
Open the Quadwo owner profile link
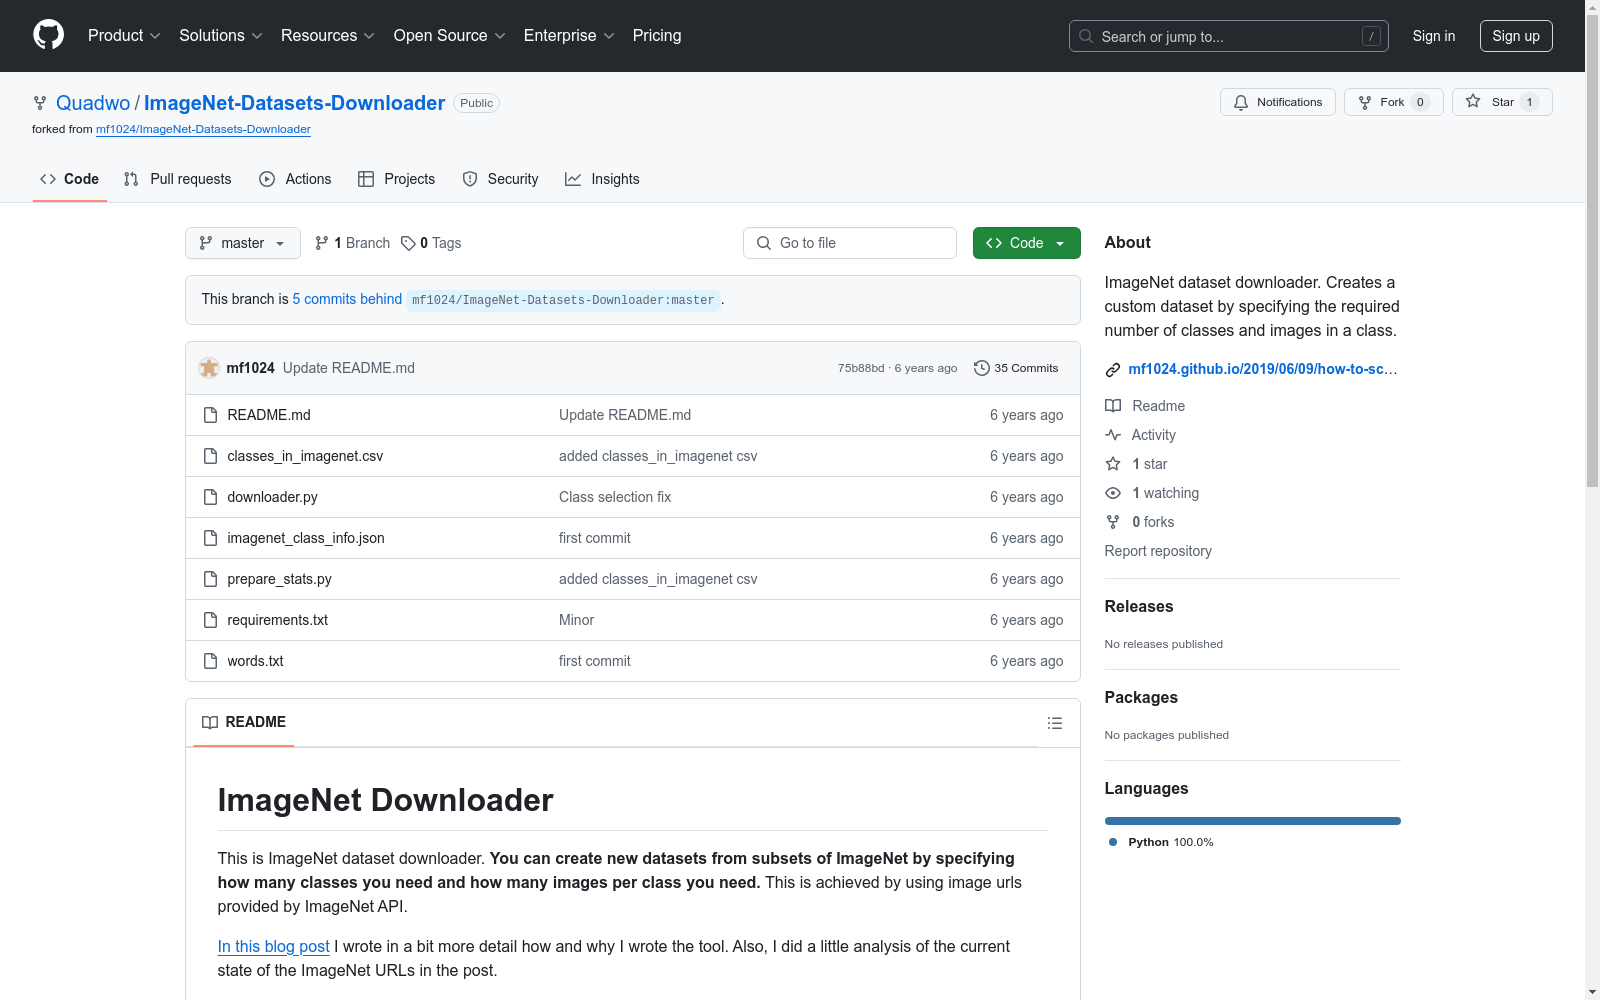pyautogui.click(x=93, y=103)
